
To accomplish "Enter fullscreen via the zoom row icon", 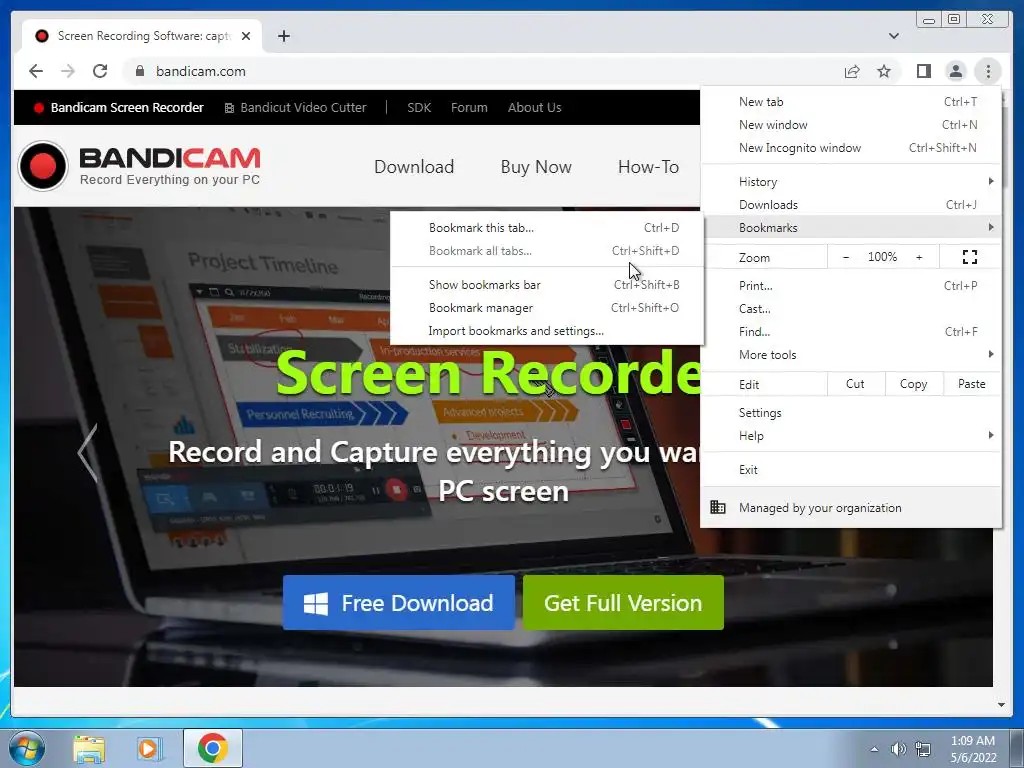I will tap(970, 257).
